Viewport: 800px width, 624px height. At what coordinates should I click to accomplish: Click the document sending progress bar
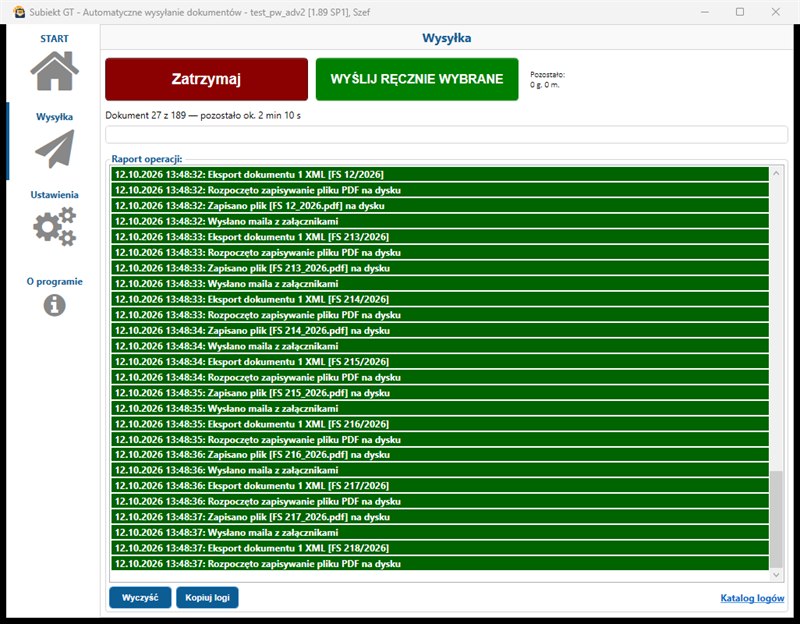coord(446,135)
